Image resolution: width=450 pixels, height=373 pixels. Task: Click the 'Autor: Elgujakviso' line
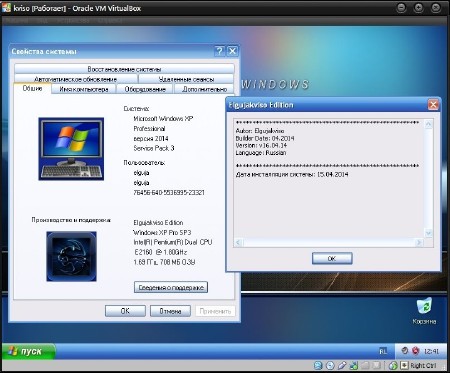(x=260, y=131)
